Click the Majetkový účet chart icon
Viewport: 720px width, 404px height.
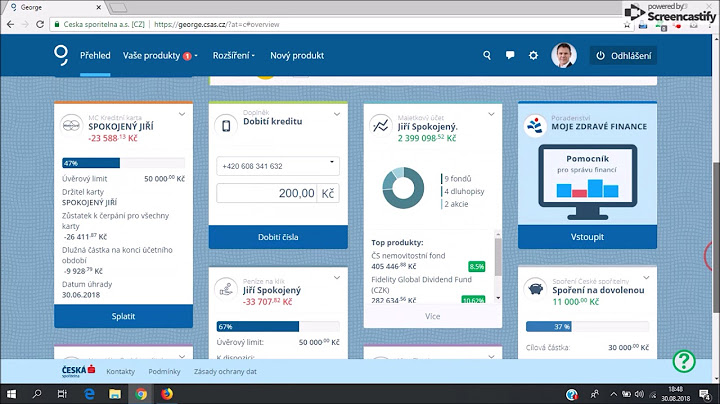381,125
